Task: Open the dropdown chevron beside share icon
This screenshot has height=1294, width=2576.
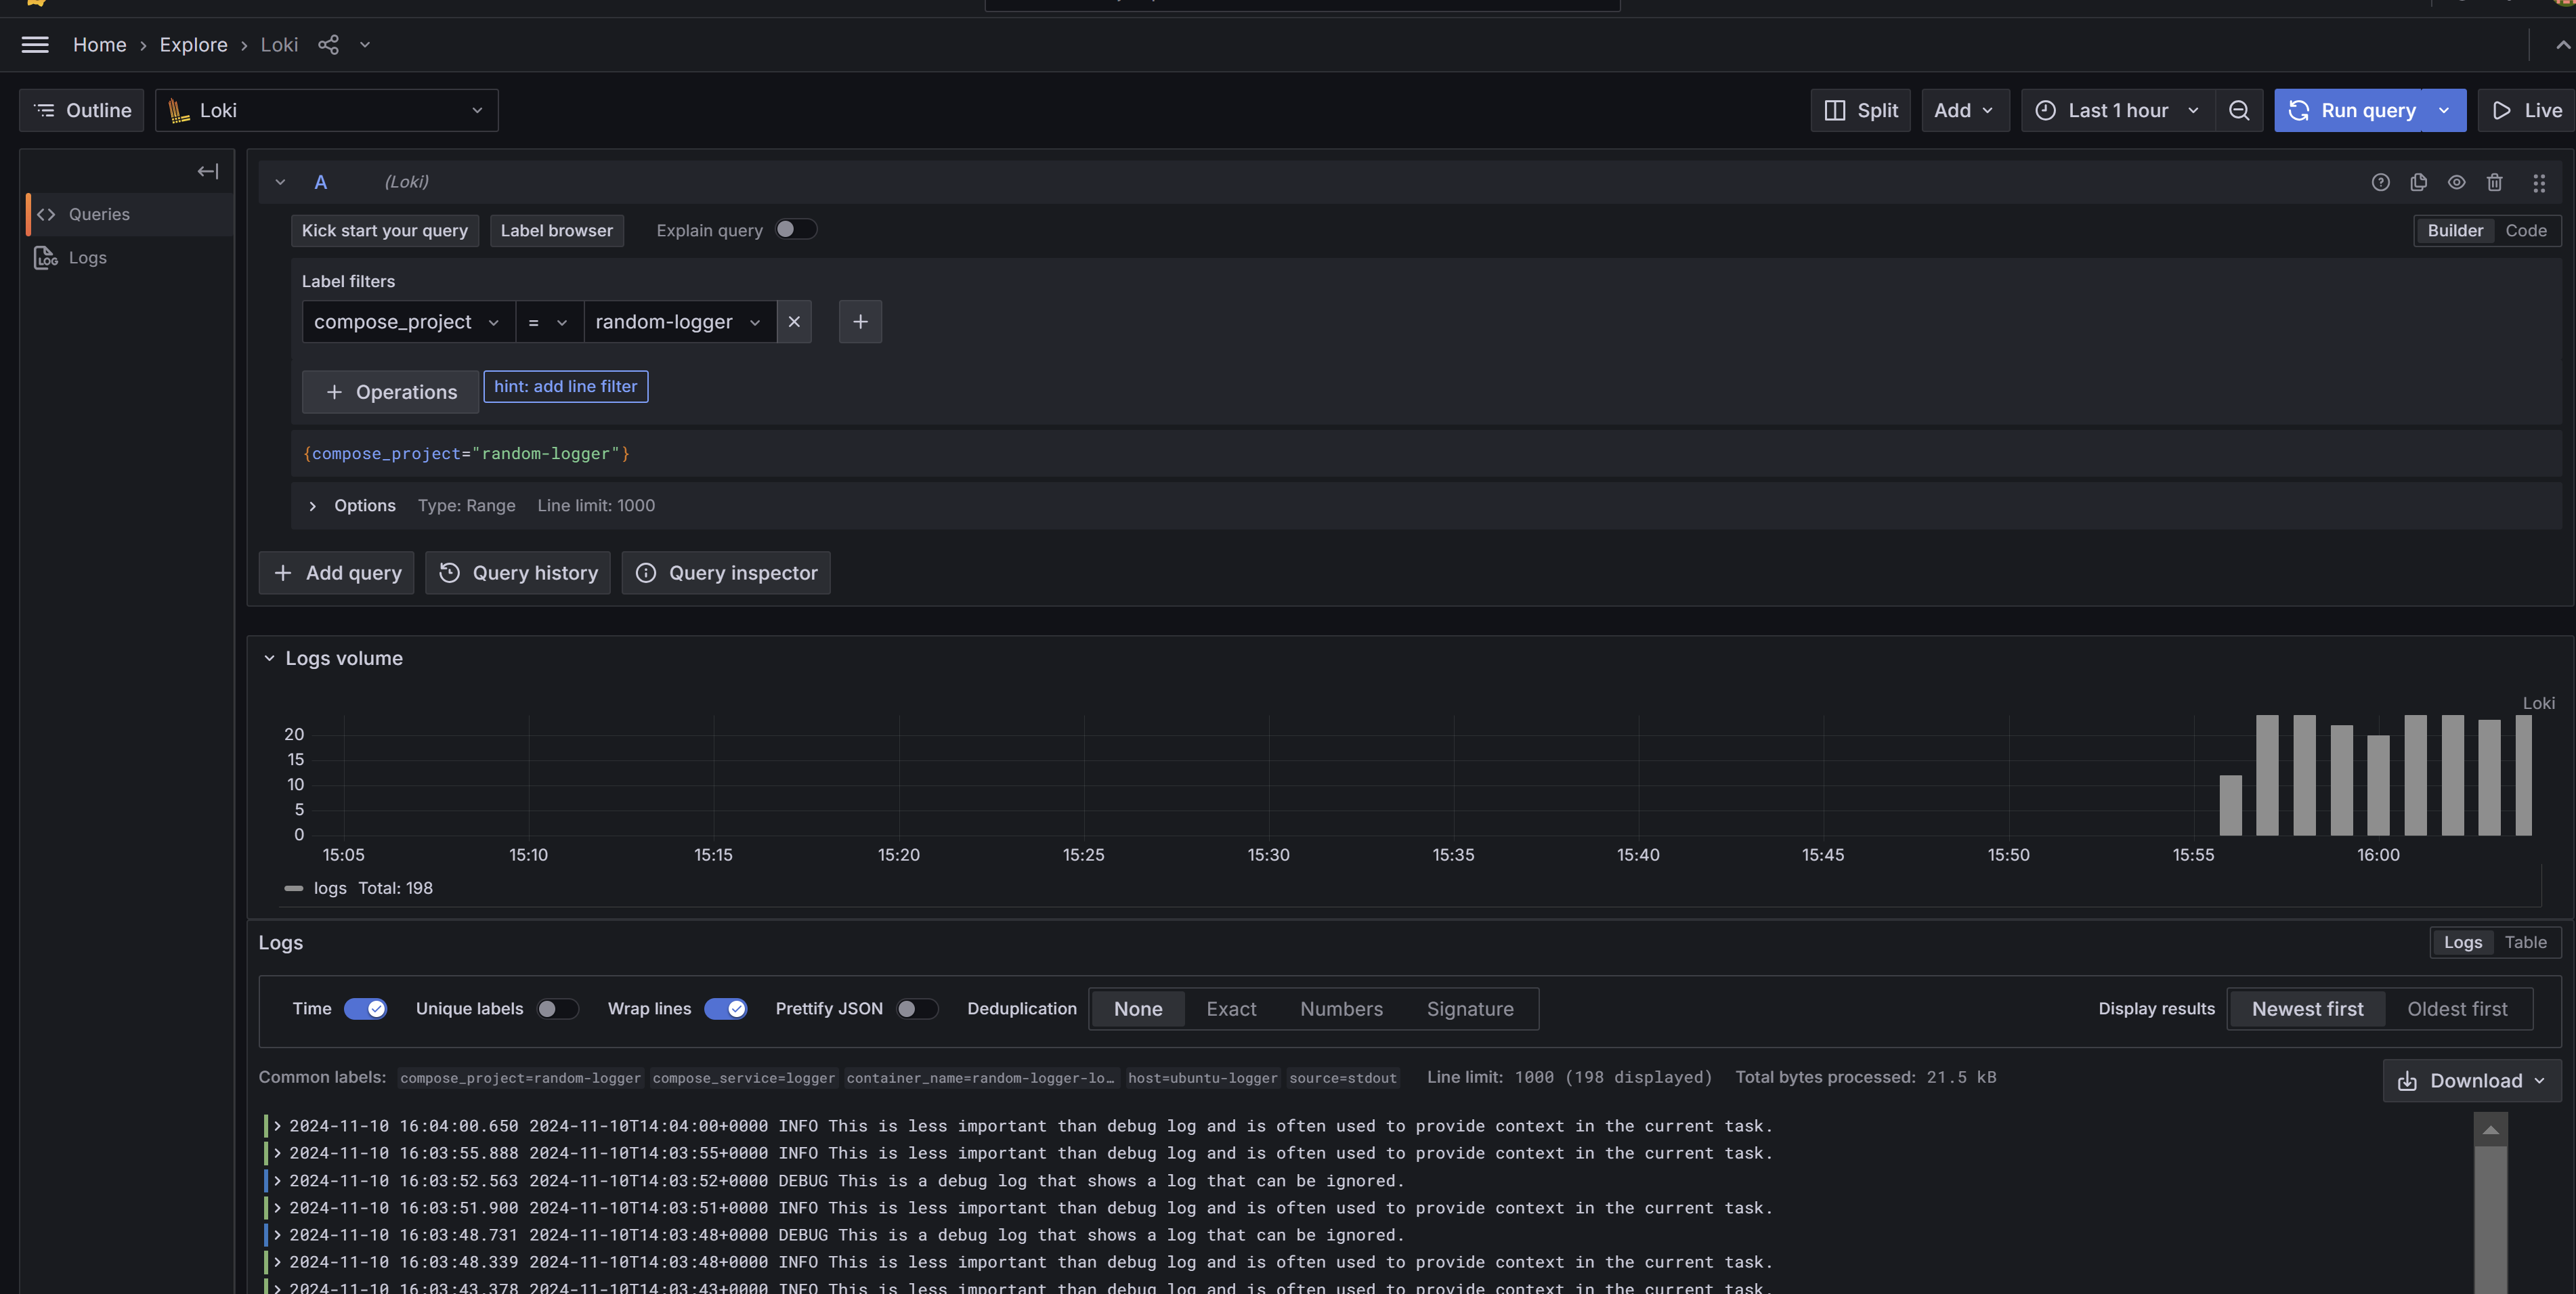Action: point(365,45)
